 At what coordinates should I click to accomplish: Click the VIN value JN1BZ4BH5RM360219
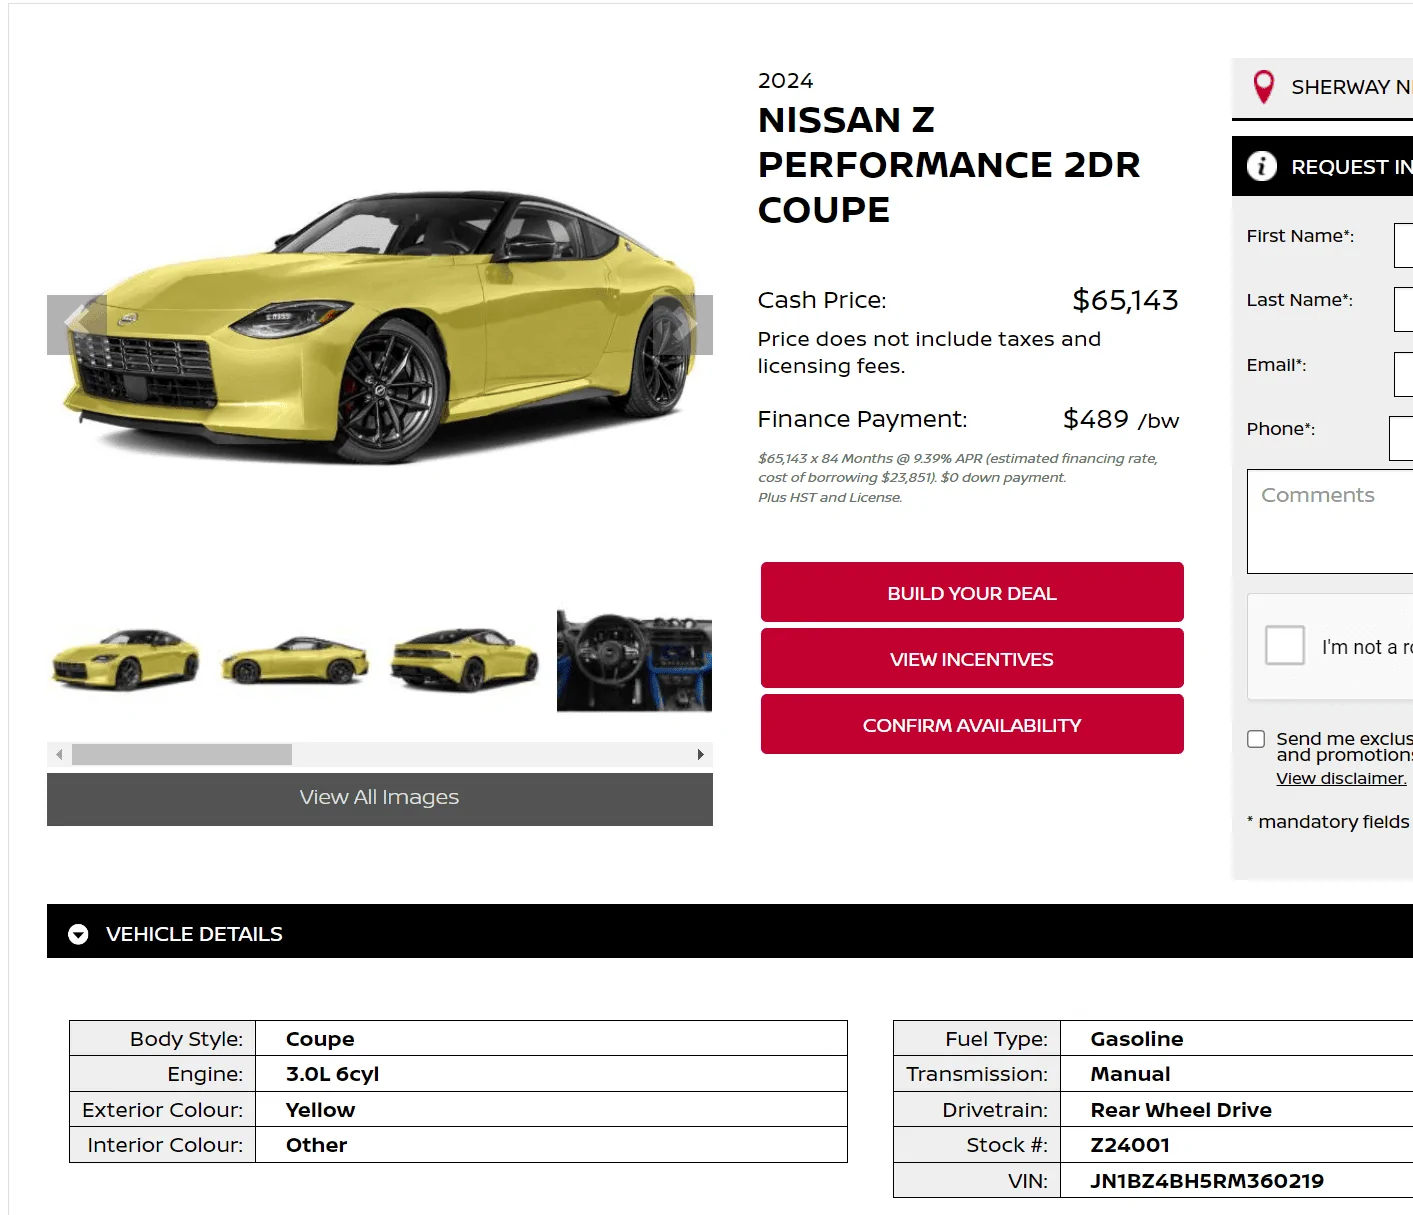(1207, 1181)
